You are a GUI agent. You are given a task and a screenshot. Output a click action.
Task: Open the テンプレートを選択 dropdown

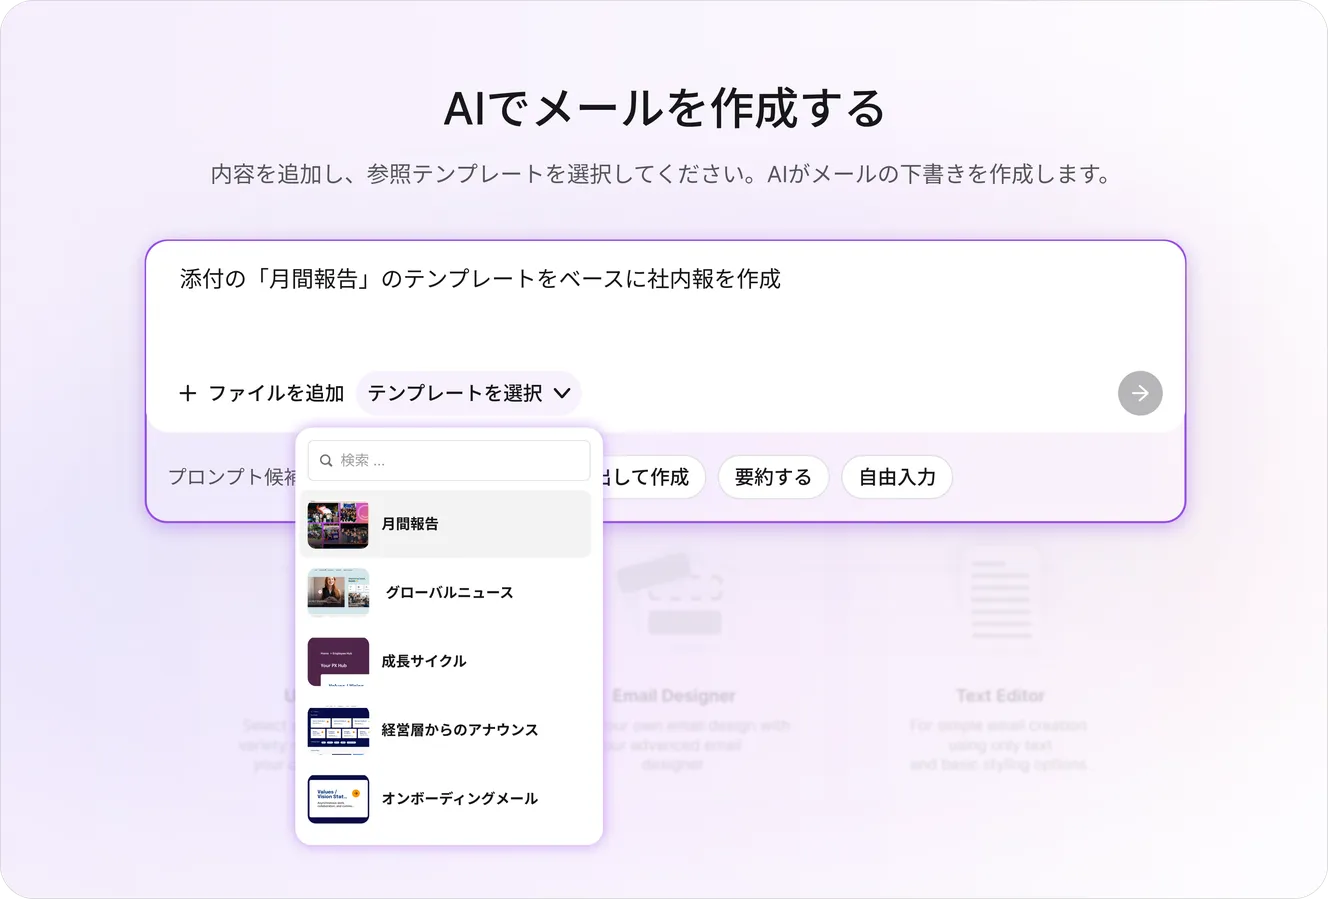(x=468, y=393)
